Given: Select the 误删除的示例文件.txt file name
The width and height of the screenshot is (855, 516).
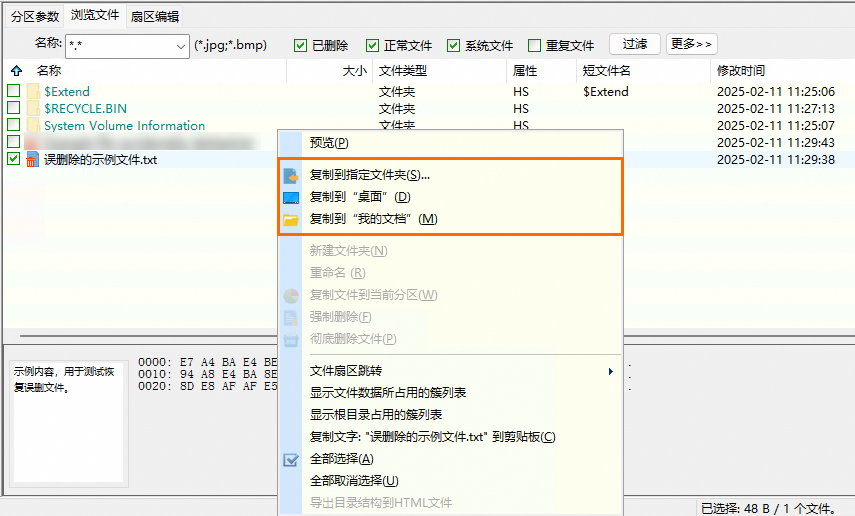Looking at the screenshot, I should tap(100, 160).
